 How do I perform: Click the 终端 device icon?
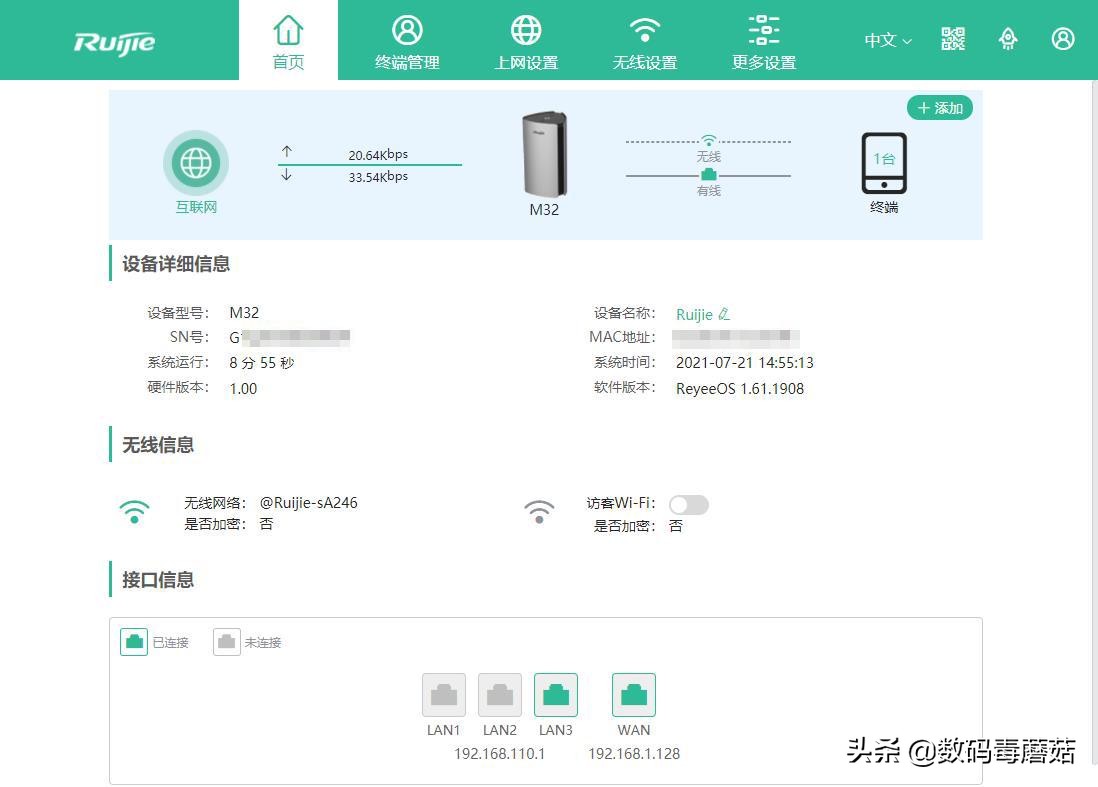tap(884, 163)
